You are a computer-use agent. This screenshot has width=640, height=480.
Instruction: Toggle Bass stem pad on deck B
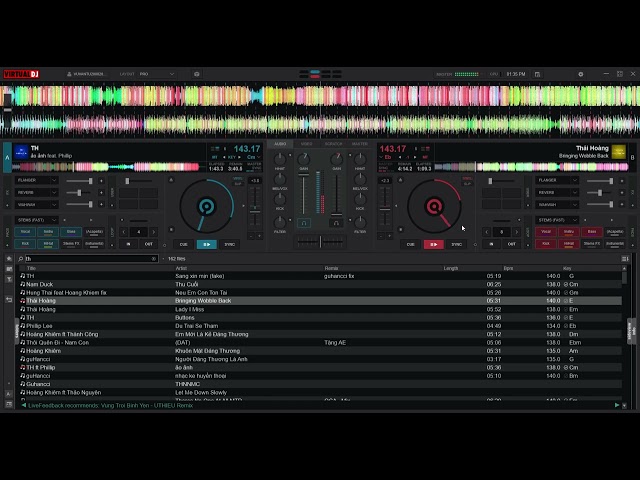592,232
